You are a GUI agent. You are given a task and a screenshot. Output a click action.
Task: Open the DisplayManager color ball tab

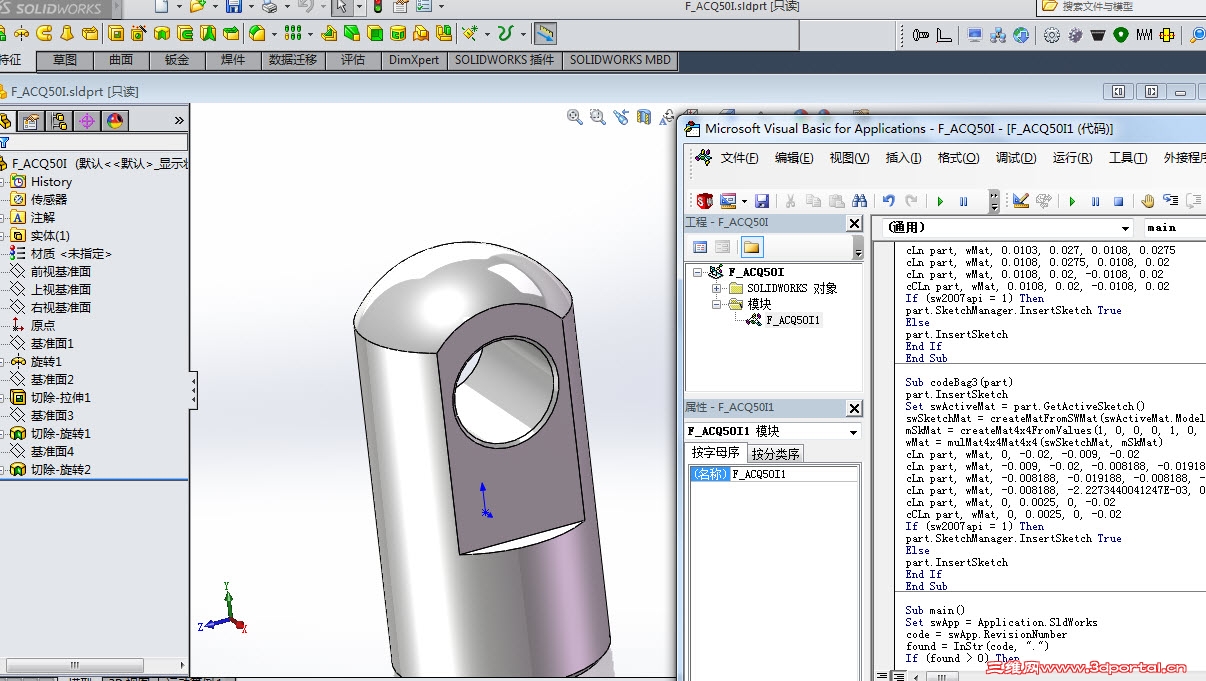pos(115,121)
